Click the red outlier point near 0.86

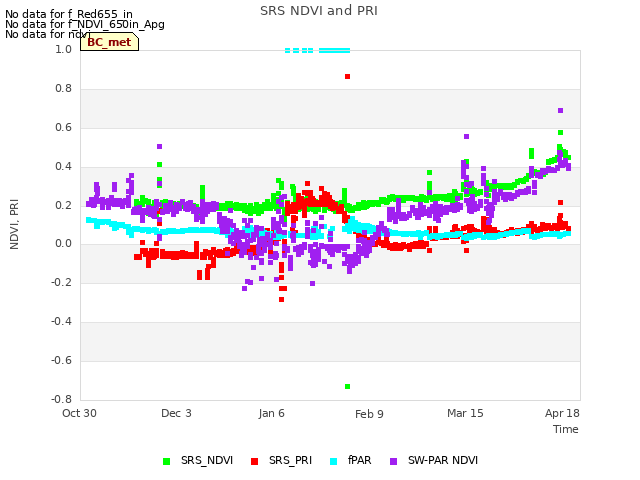[x=347, y=77]
